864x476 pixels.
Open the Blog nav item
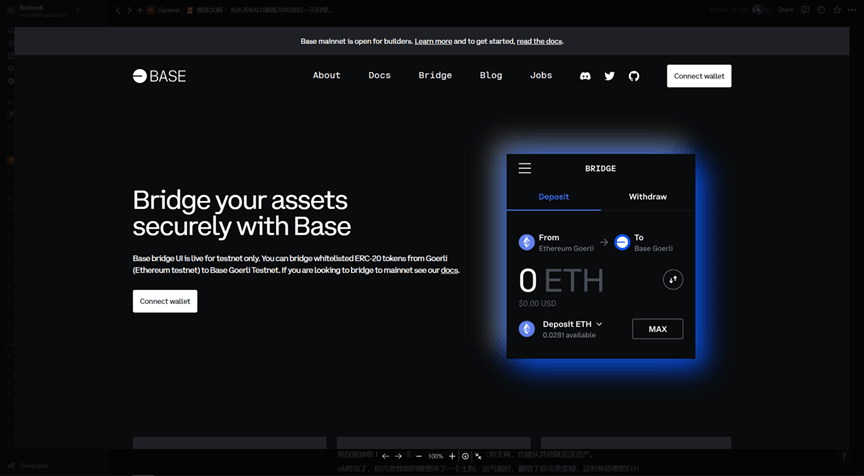(x=491, y=75)
